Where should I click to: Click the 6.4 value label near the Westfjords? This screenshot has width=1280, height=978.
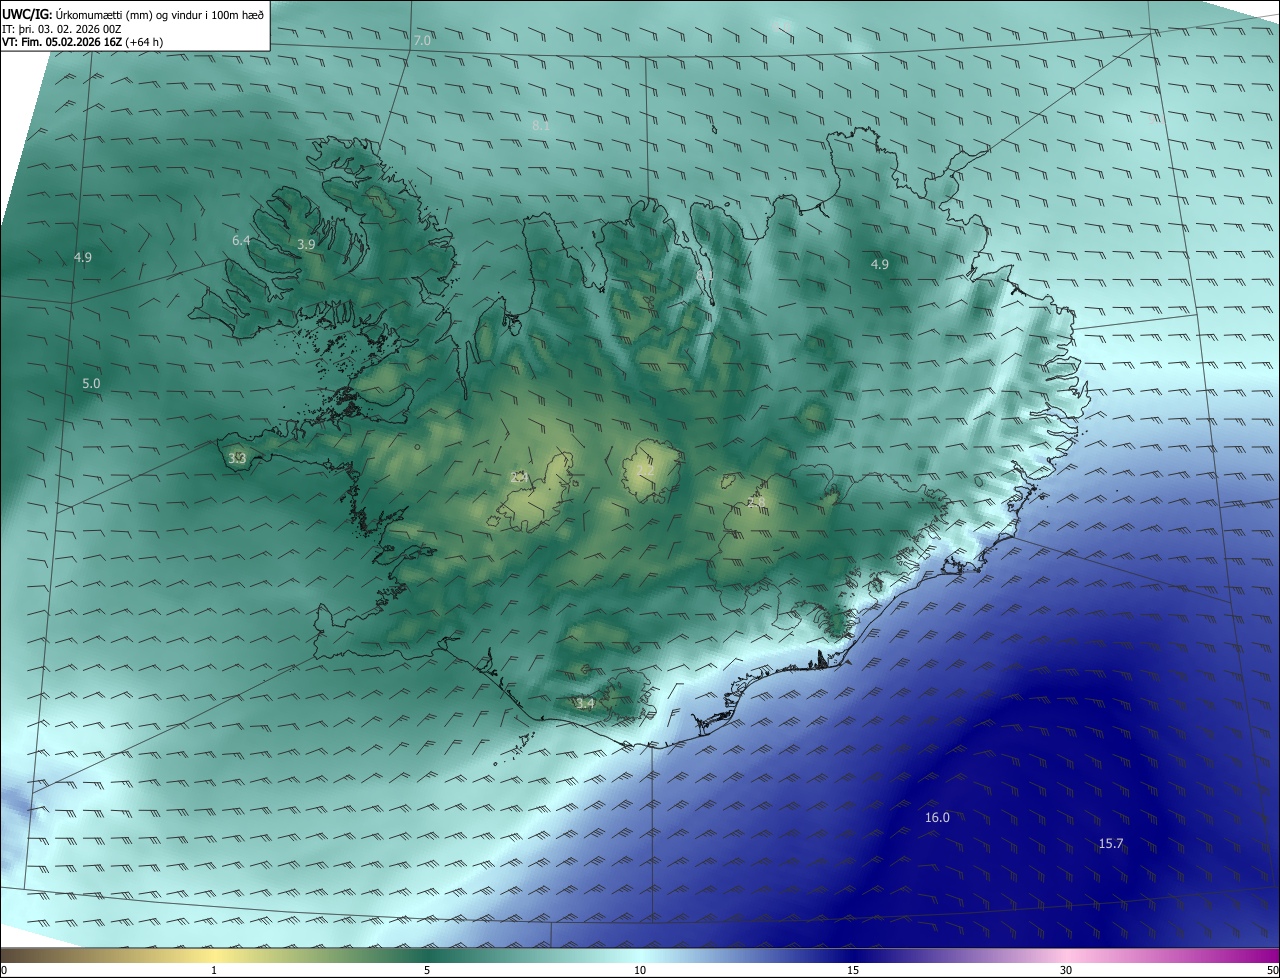click(241, 240)
